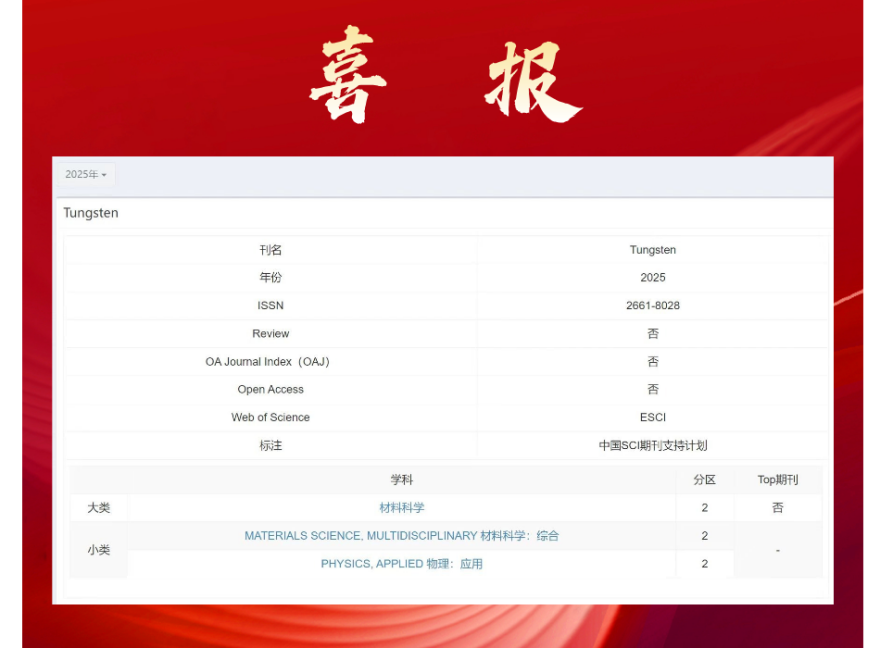Viewport: 880px width, 648px height.
Task: Open the MATERIALS SCIENCE, MULTIDISCIPLINARY link
Action: (x=401, y=536)
